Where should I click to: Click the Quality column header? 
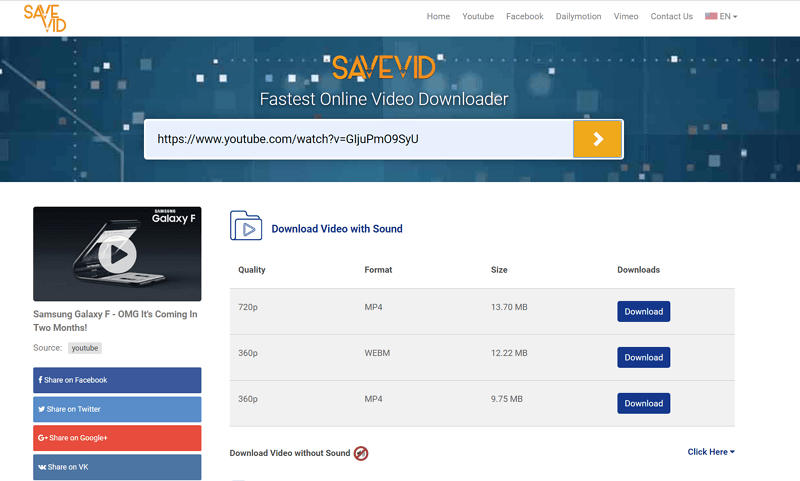click(252, 270)
